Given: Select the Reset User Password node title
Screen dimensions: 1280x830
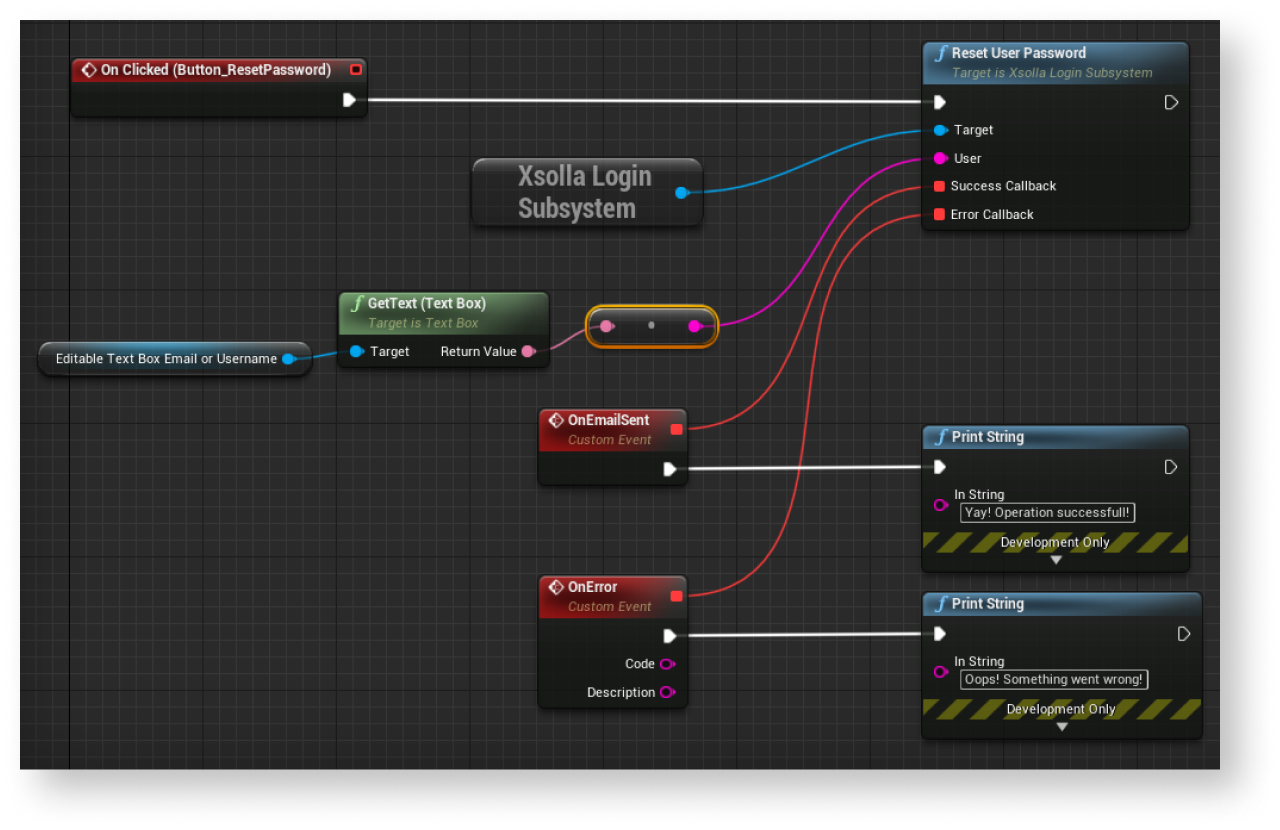Looking at the screenshot, I should (x=1018, y=53).
